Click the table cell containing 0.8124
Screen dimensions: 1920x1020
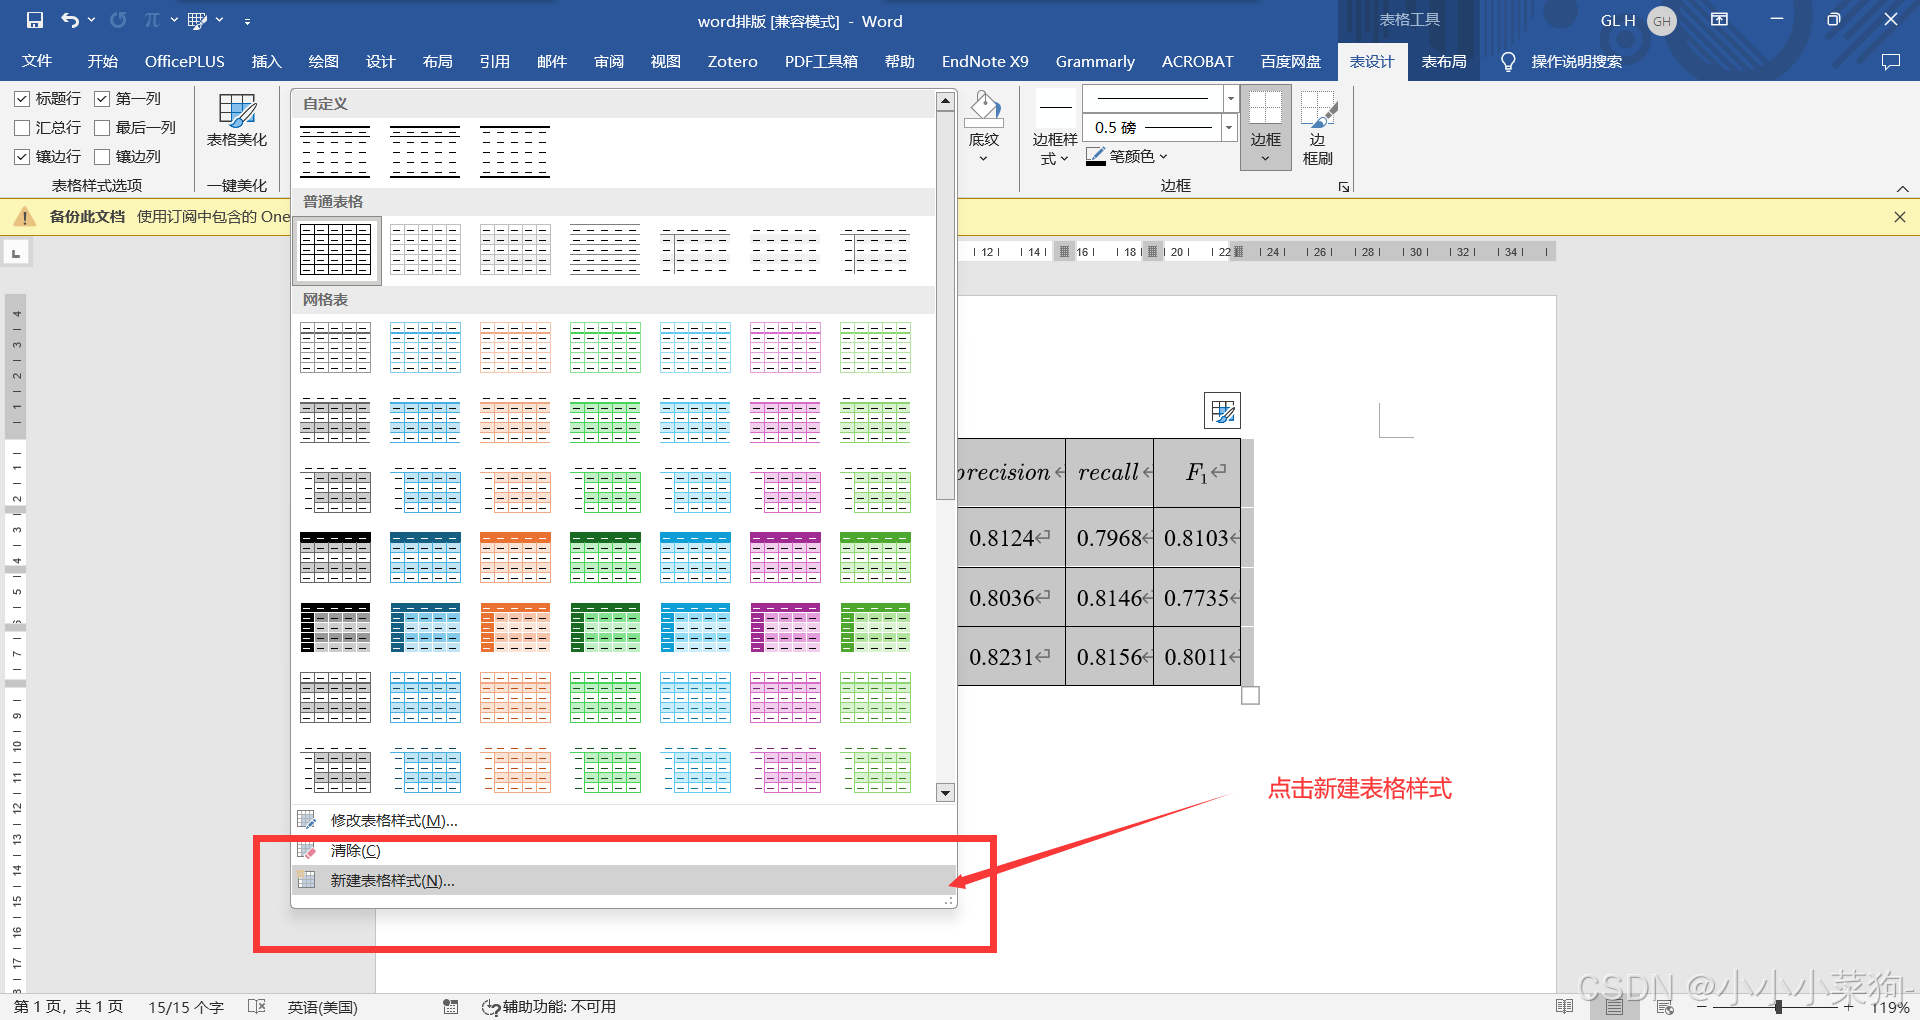click(1010, 538)
